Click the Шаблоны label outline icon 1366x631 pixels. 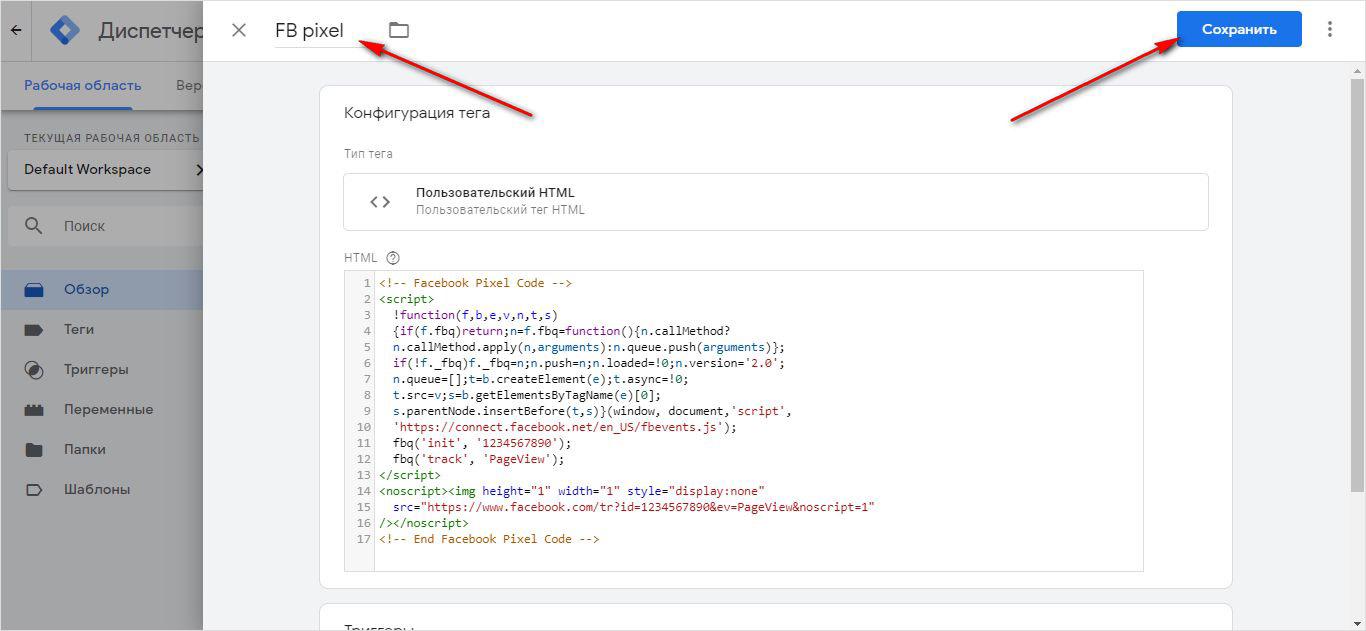tap(34, 489)
